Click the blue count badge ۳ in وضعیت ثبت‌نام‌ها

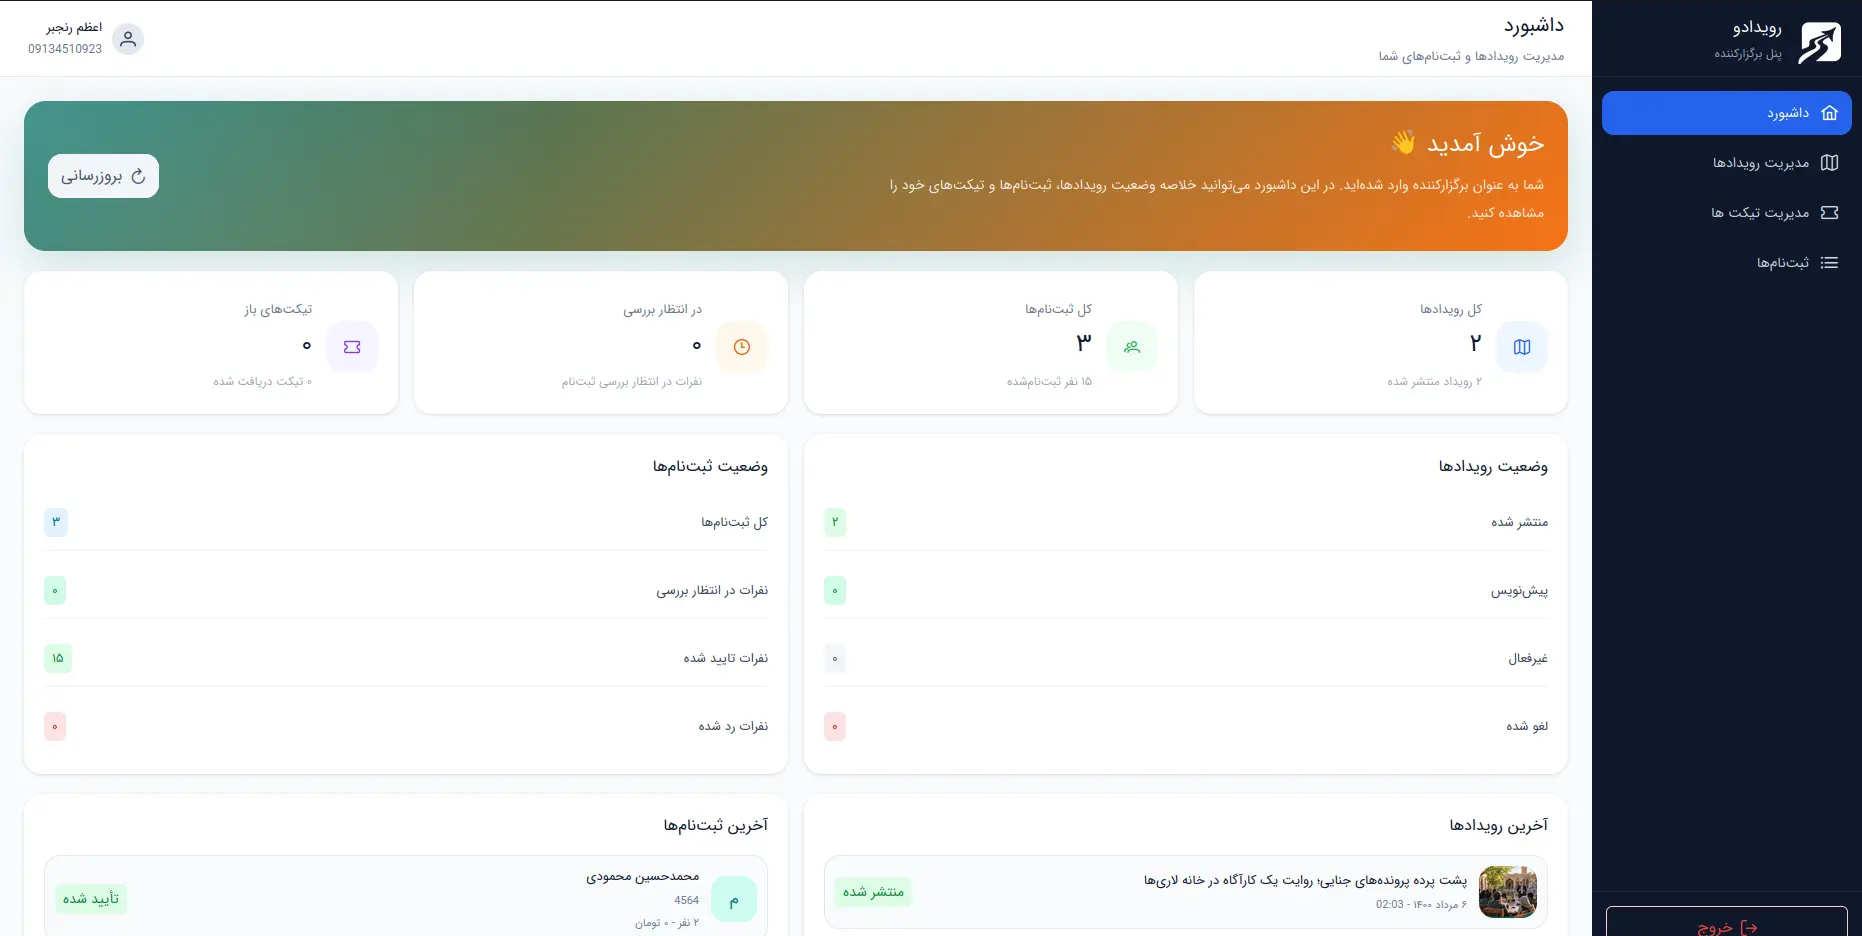[56, 522]
